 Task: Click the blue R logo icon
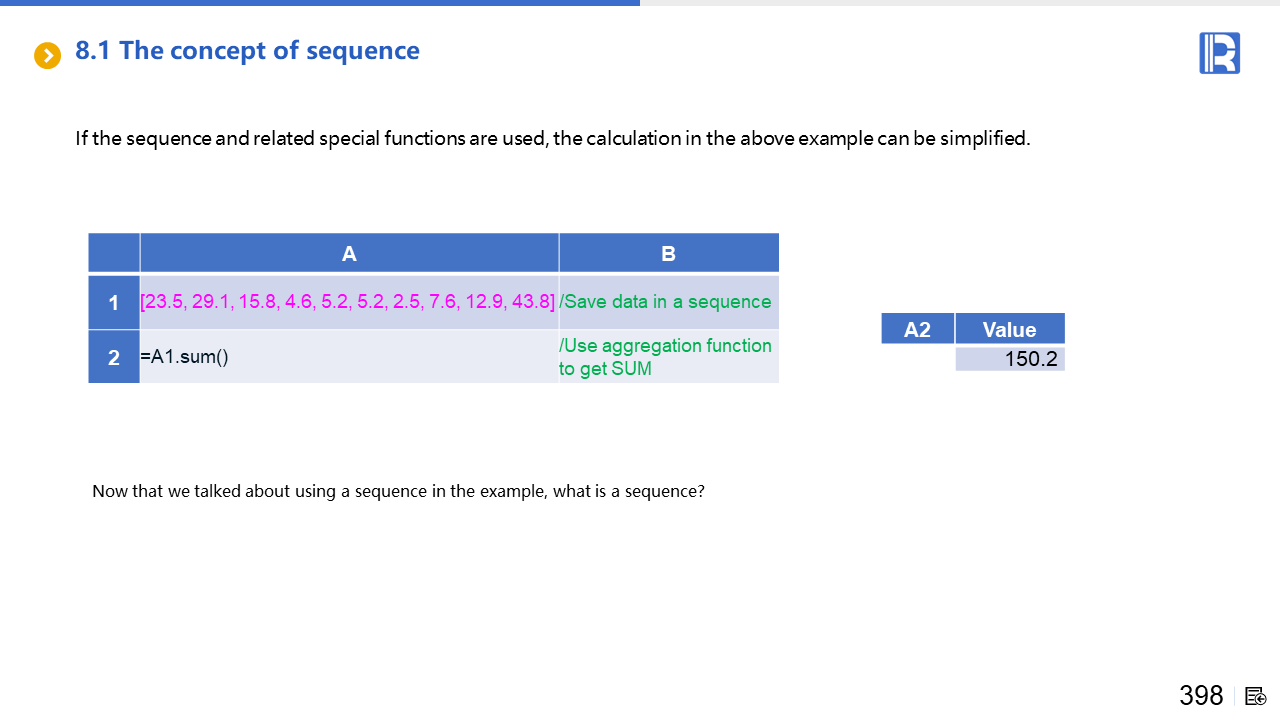pos(1219,53)
